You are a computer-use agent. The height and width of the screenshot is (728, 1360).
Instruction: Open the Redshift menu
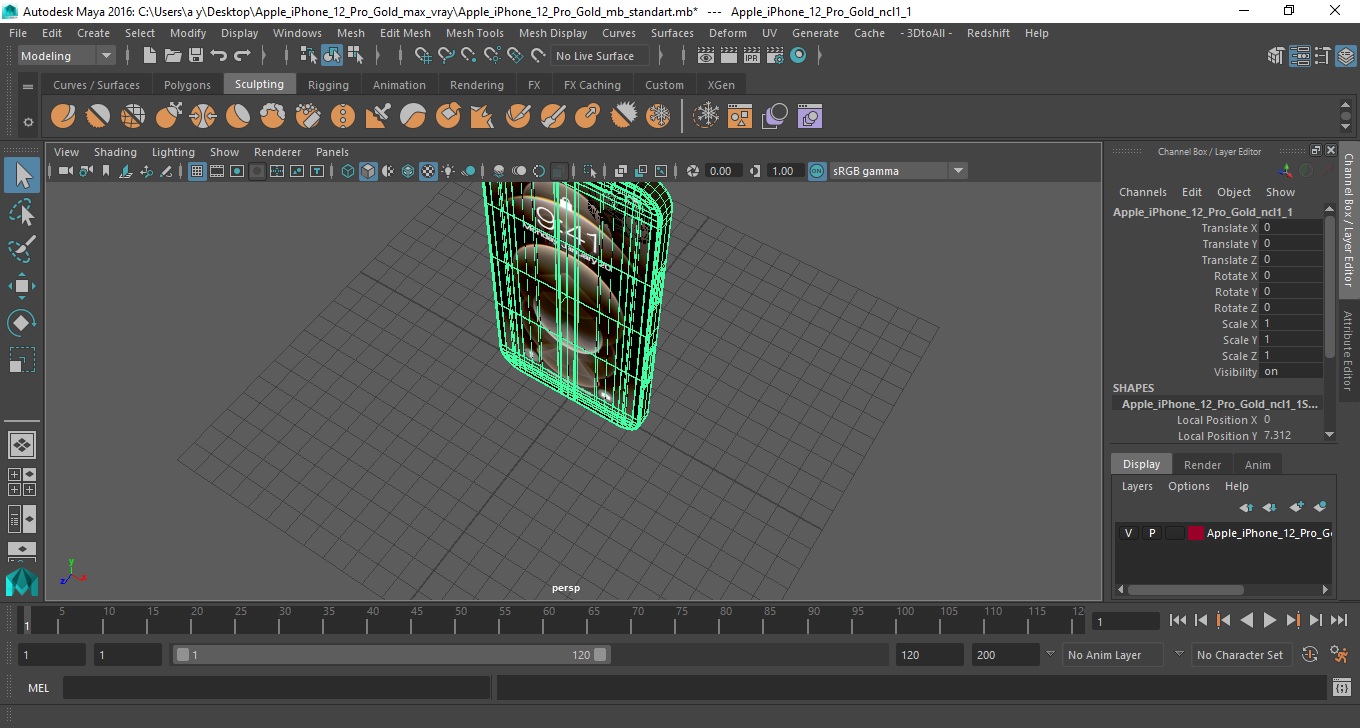tap(988, 33)
